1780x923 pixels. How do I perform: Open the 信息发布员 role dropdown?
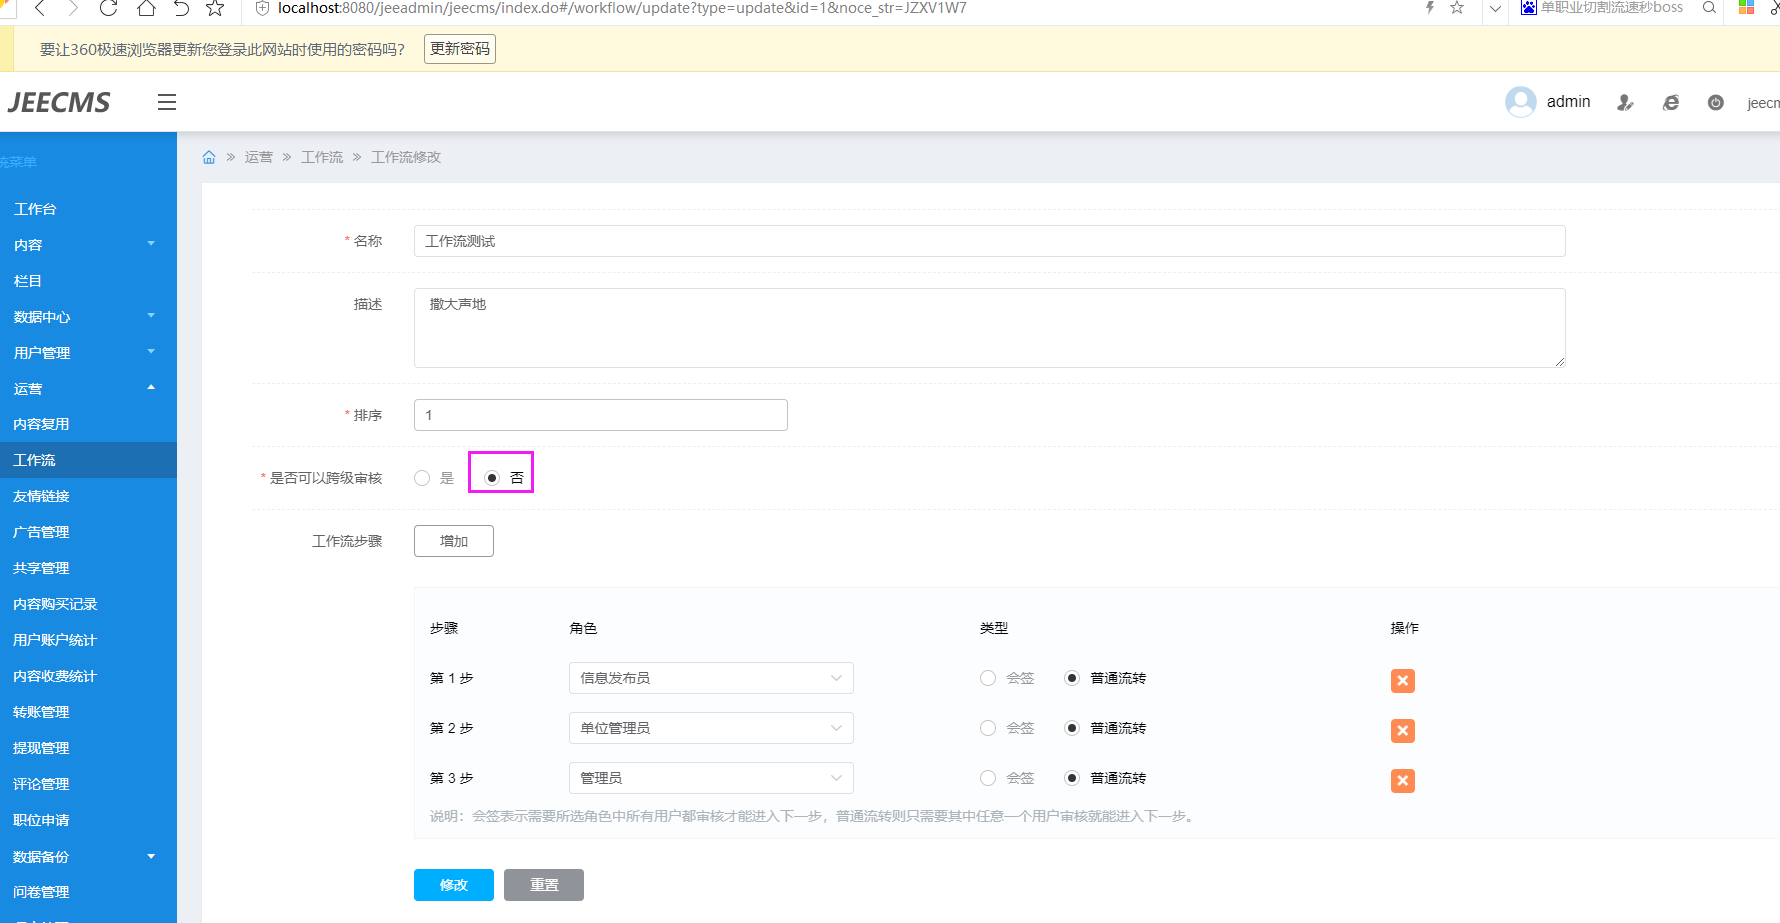711,678
